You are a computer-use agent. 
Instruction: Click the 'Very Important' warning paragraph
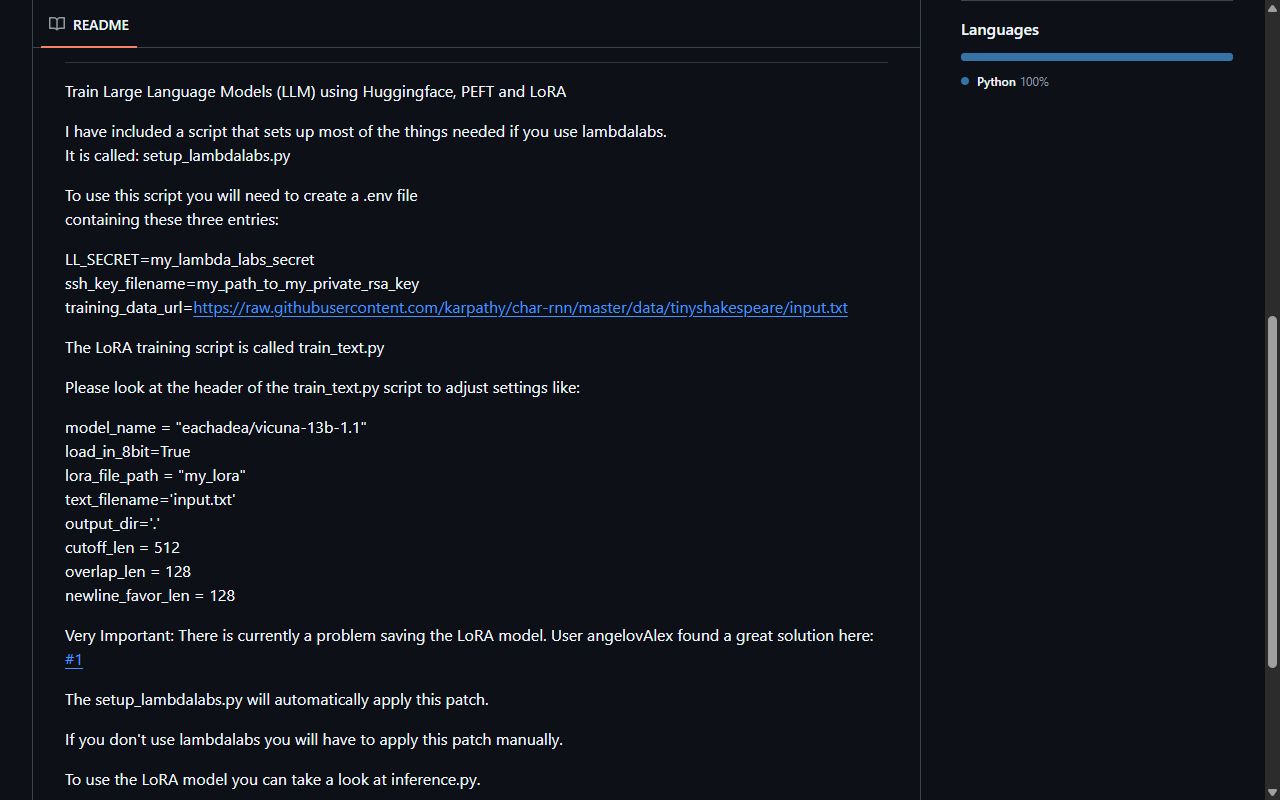tap(469, 647)
